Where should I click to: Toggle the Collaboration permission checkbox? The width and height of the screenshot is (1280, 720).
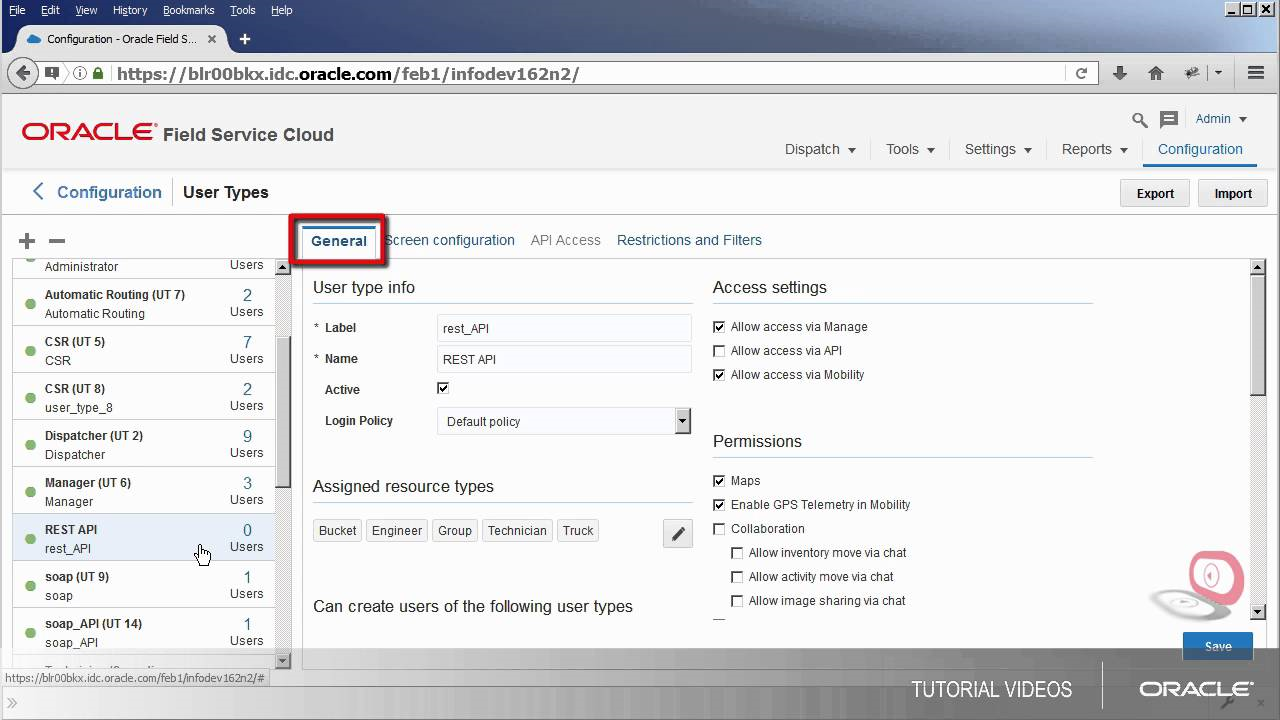pos(719,529)
